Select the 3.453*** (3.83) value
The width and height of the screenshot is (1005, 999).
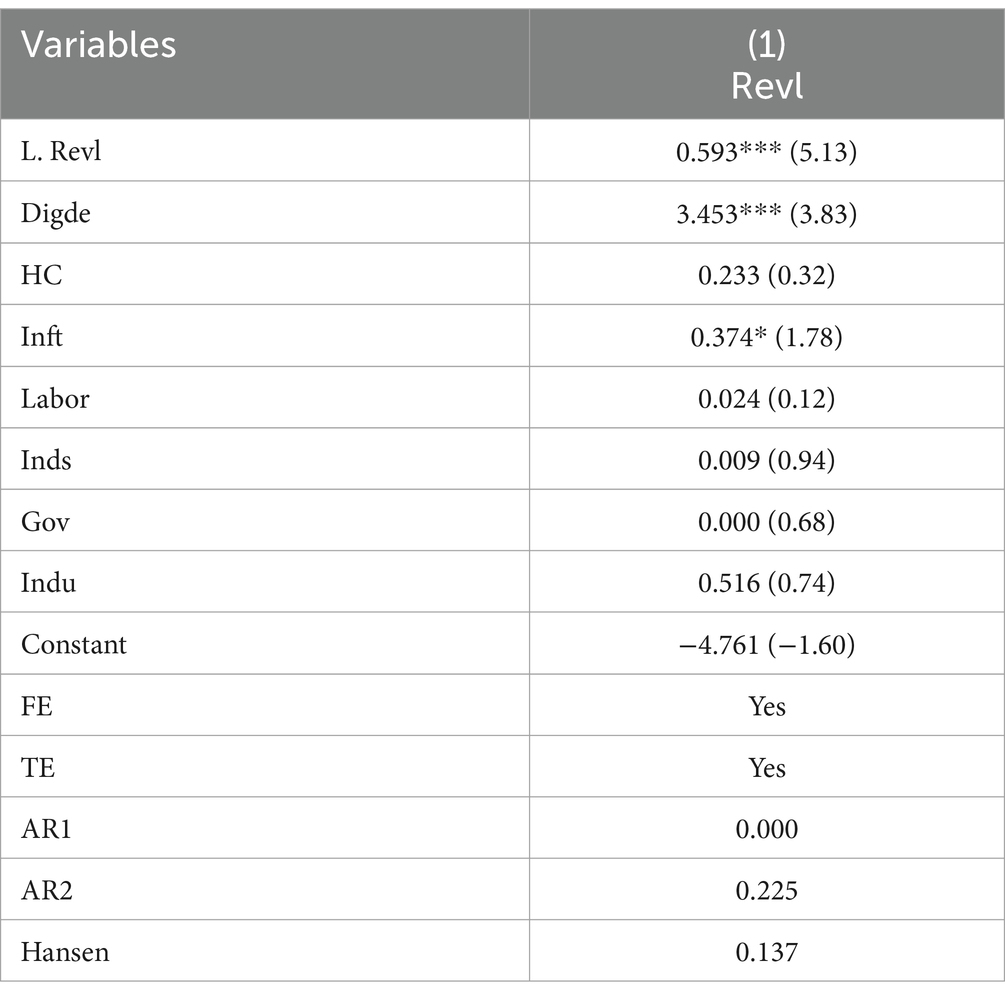point(767,213)
